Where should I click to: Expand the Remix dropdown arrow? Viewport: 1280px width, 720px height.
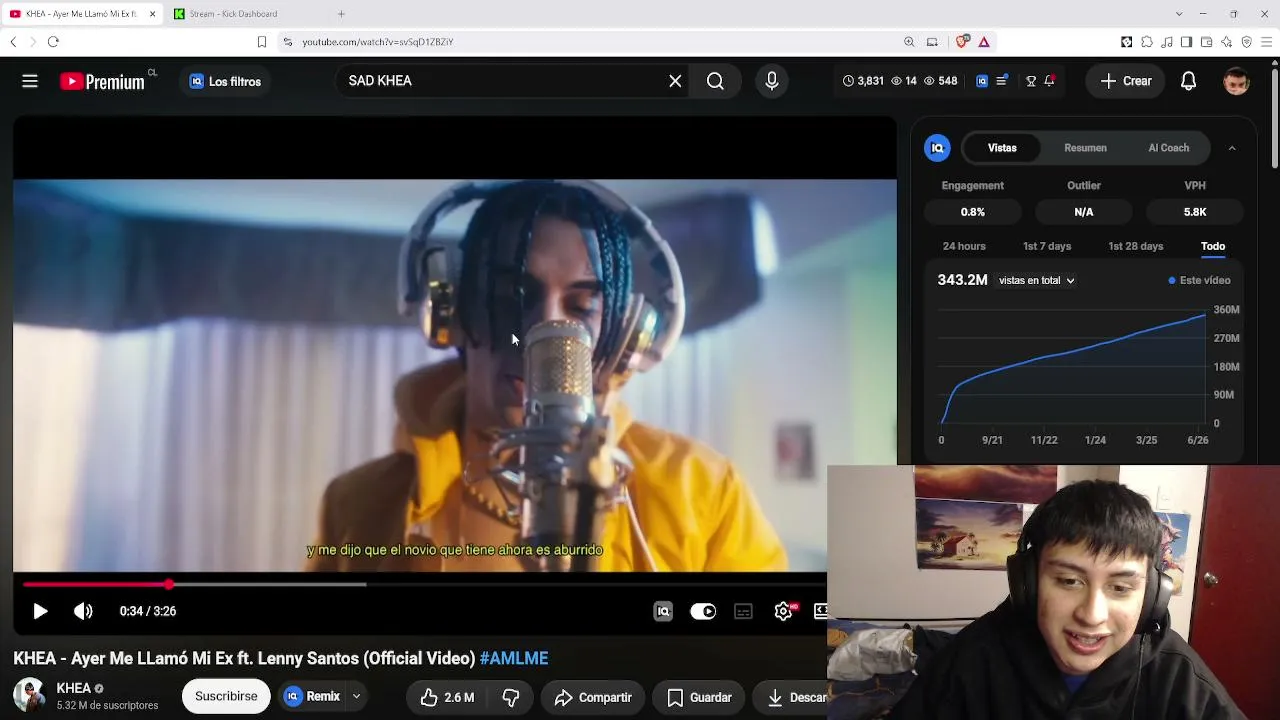click(x=356, y=697)
